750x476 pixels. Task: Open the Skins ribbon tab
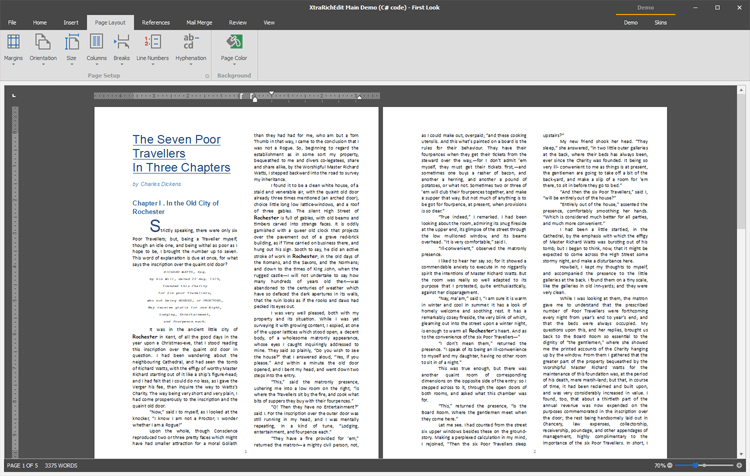[661, 22]
